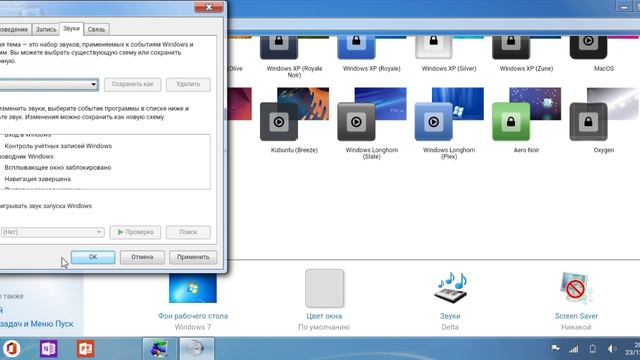Click the Удалить button
Viewport: 640px width, 360px height.
coord(188,84)
